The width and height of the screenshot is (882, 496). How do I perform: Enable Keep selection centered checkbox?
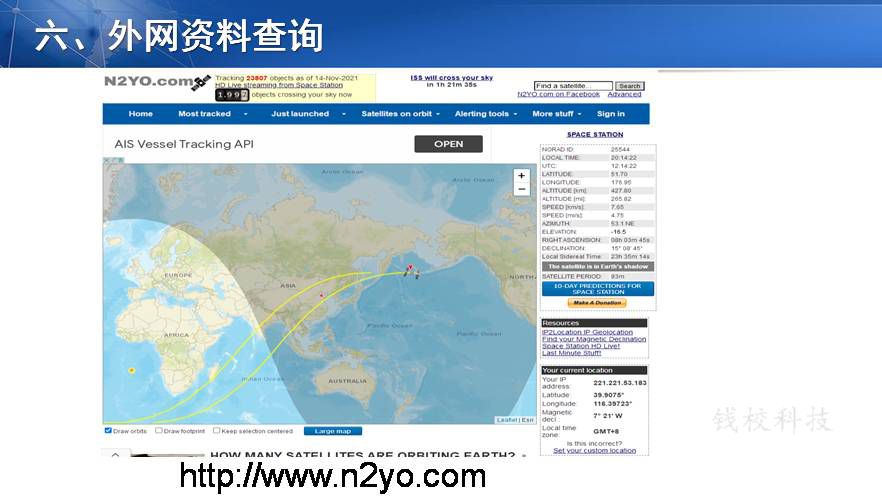point(217,431)
